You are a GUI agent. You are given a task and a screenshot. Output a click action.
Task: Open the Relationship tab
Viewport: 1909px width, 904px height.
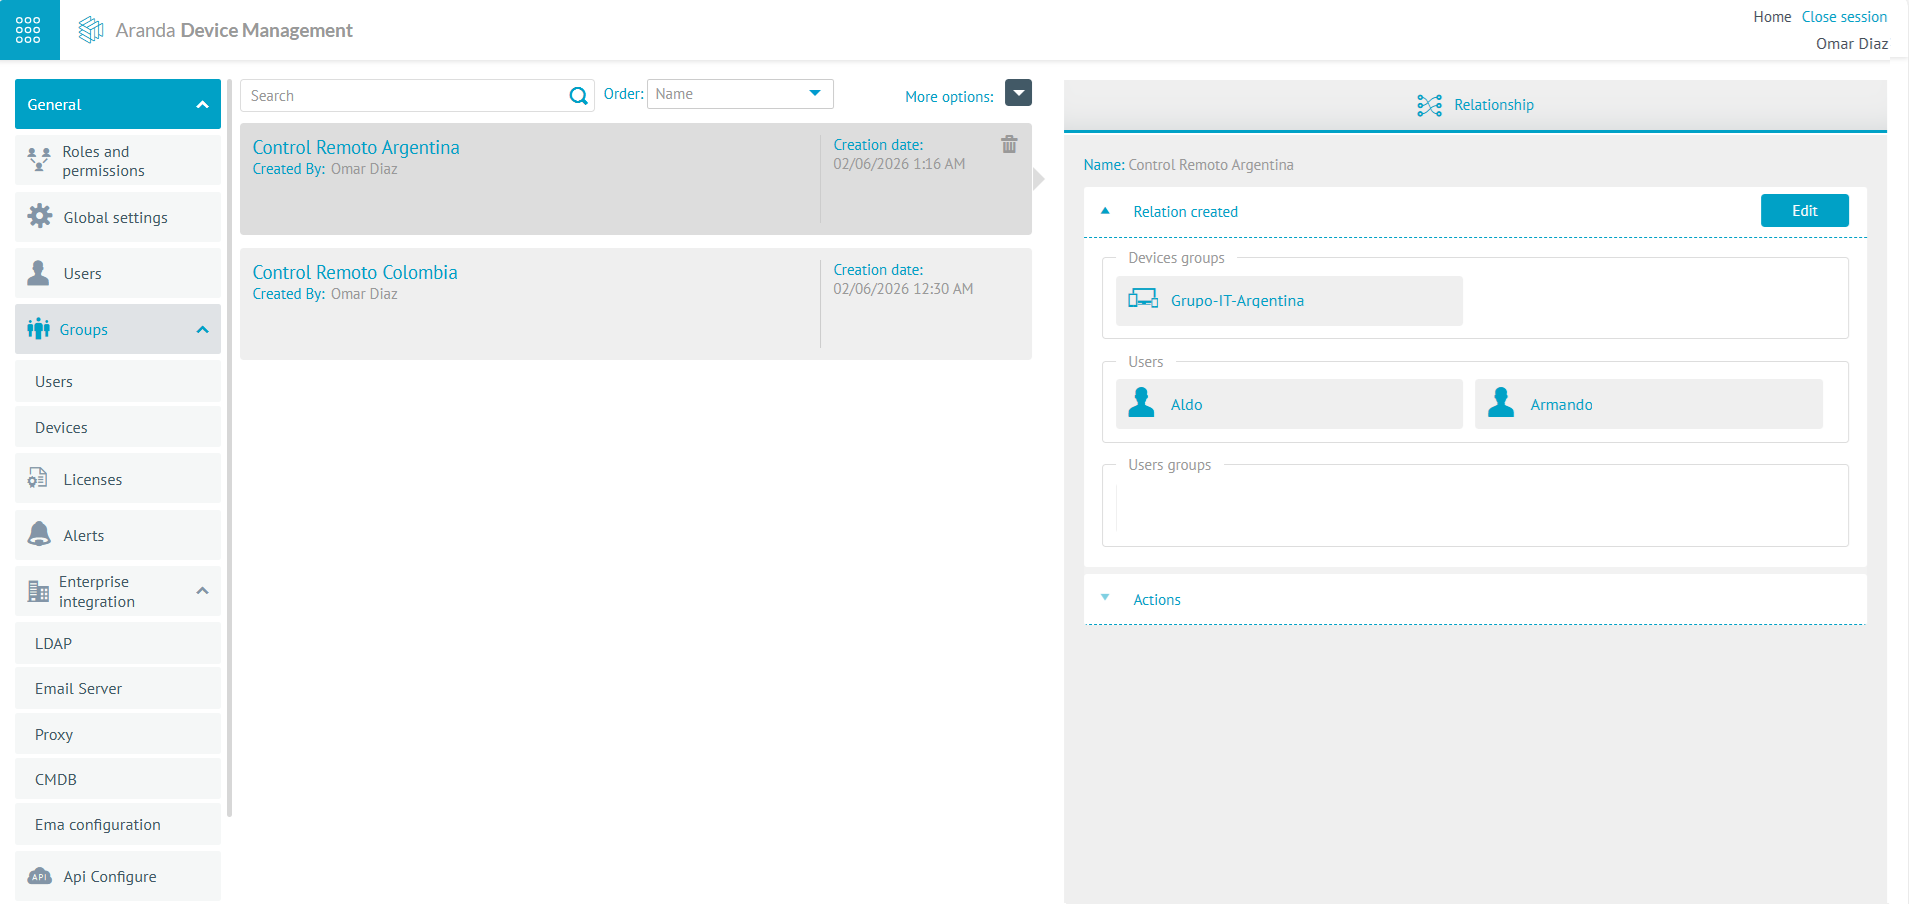[x=1475, y=105]
